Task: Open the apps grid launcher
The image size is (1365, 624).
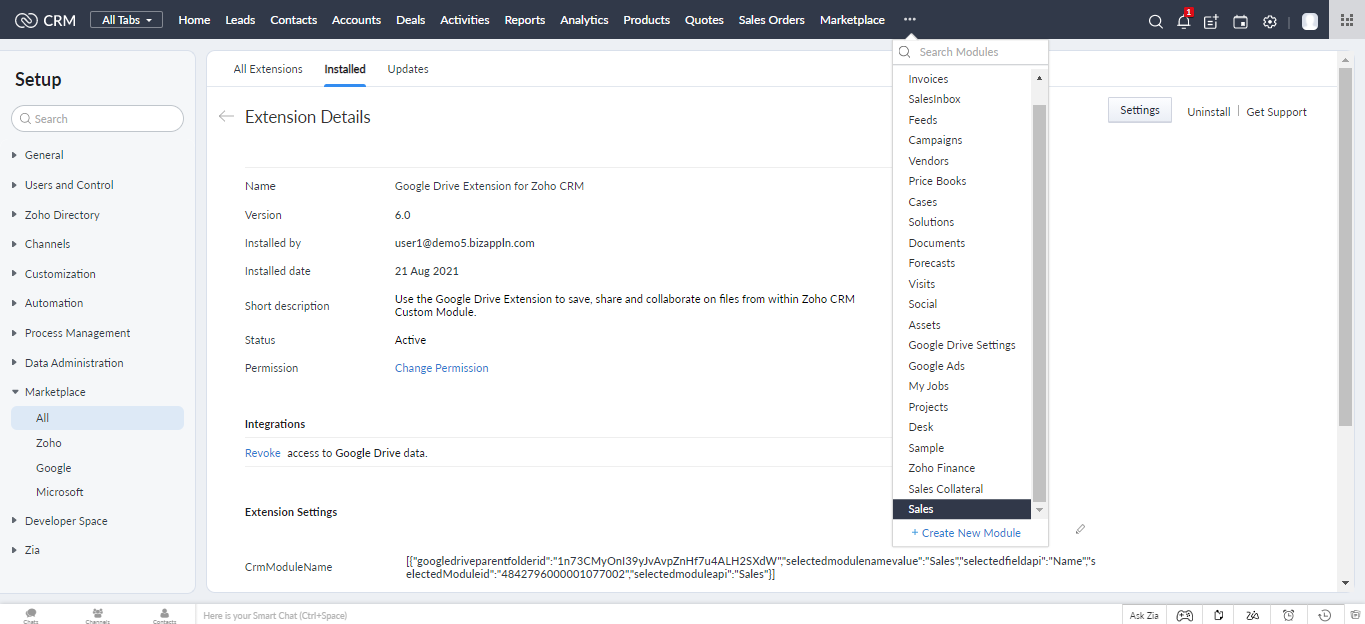Action: coord(1346,20)
